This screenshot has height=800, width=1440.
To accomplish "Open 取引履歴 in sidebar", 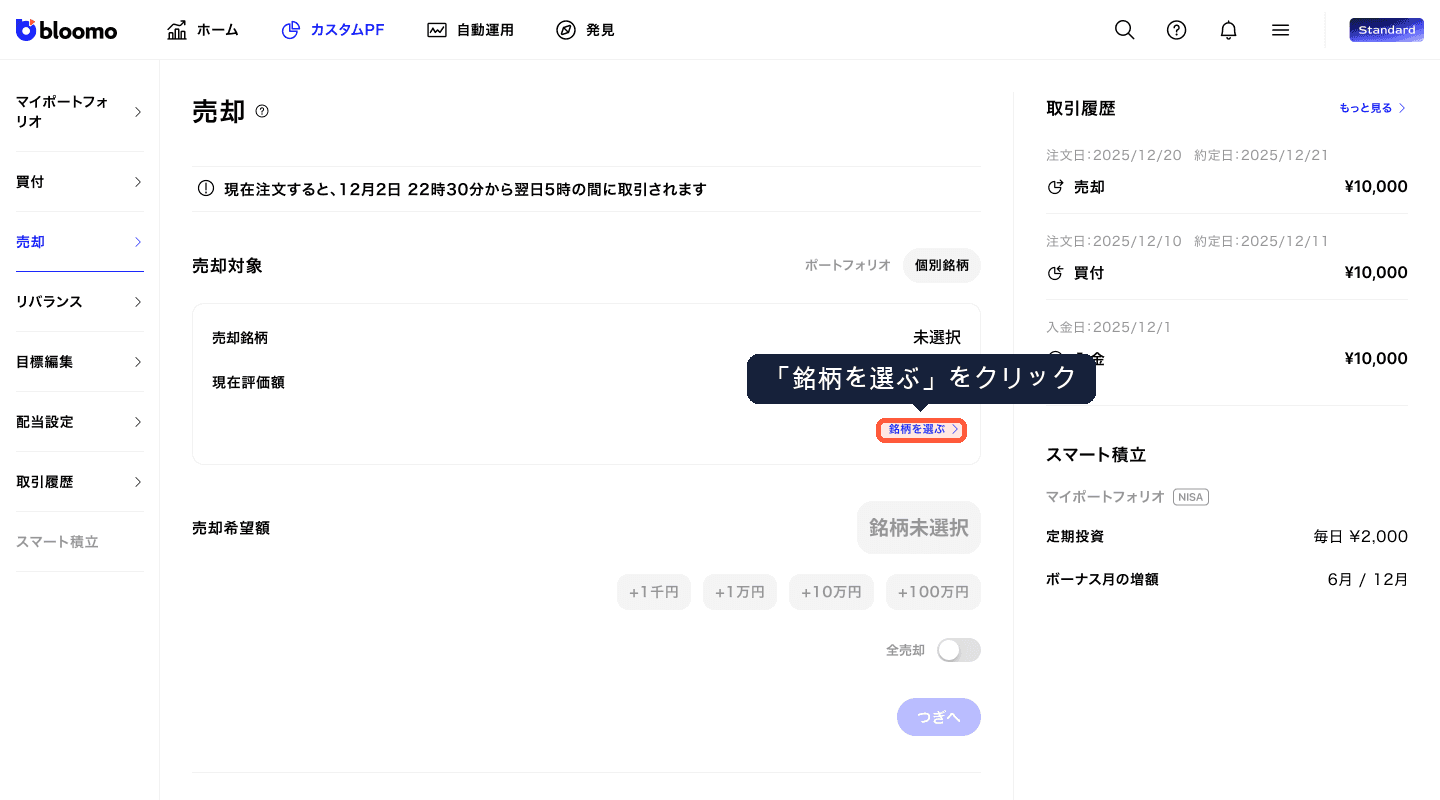I will (80, 482).
